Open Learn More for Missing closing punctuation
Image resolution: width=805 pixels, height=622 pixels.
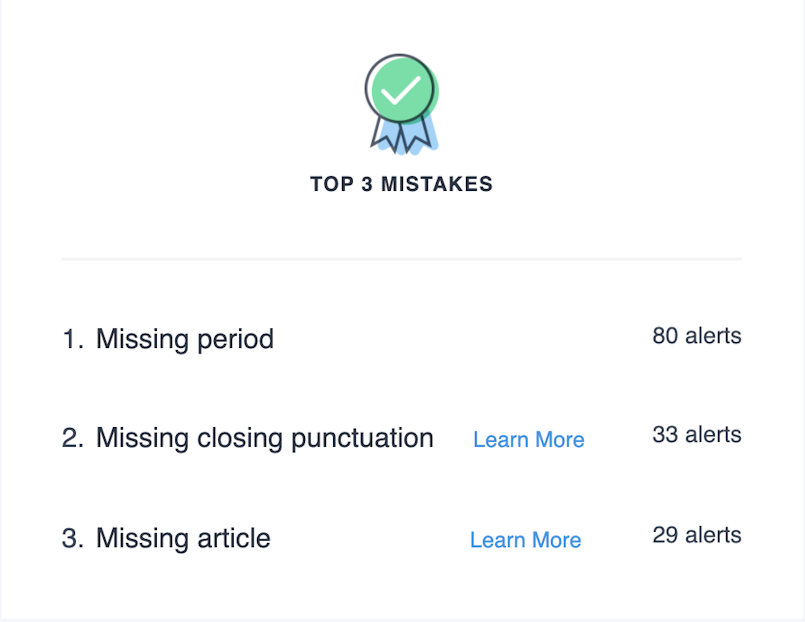(528, 440)
